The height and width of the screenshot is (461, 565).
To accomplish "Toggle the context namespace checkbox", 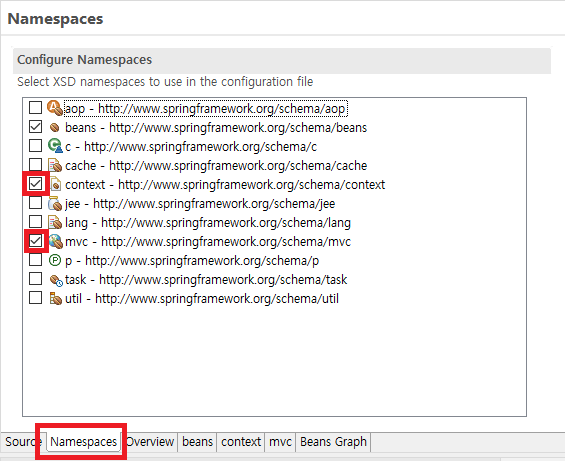I will click(x=35, y=184).
